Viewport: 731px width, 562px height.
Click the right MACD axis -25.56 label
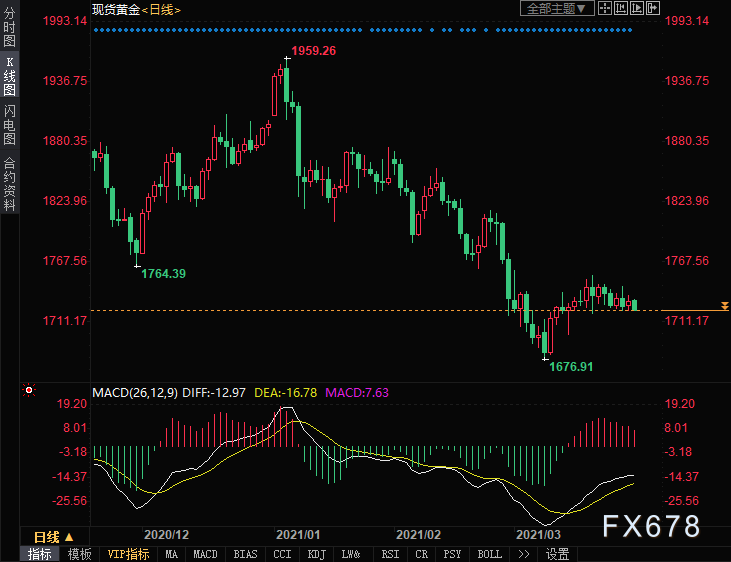coord(682,500)
